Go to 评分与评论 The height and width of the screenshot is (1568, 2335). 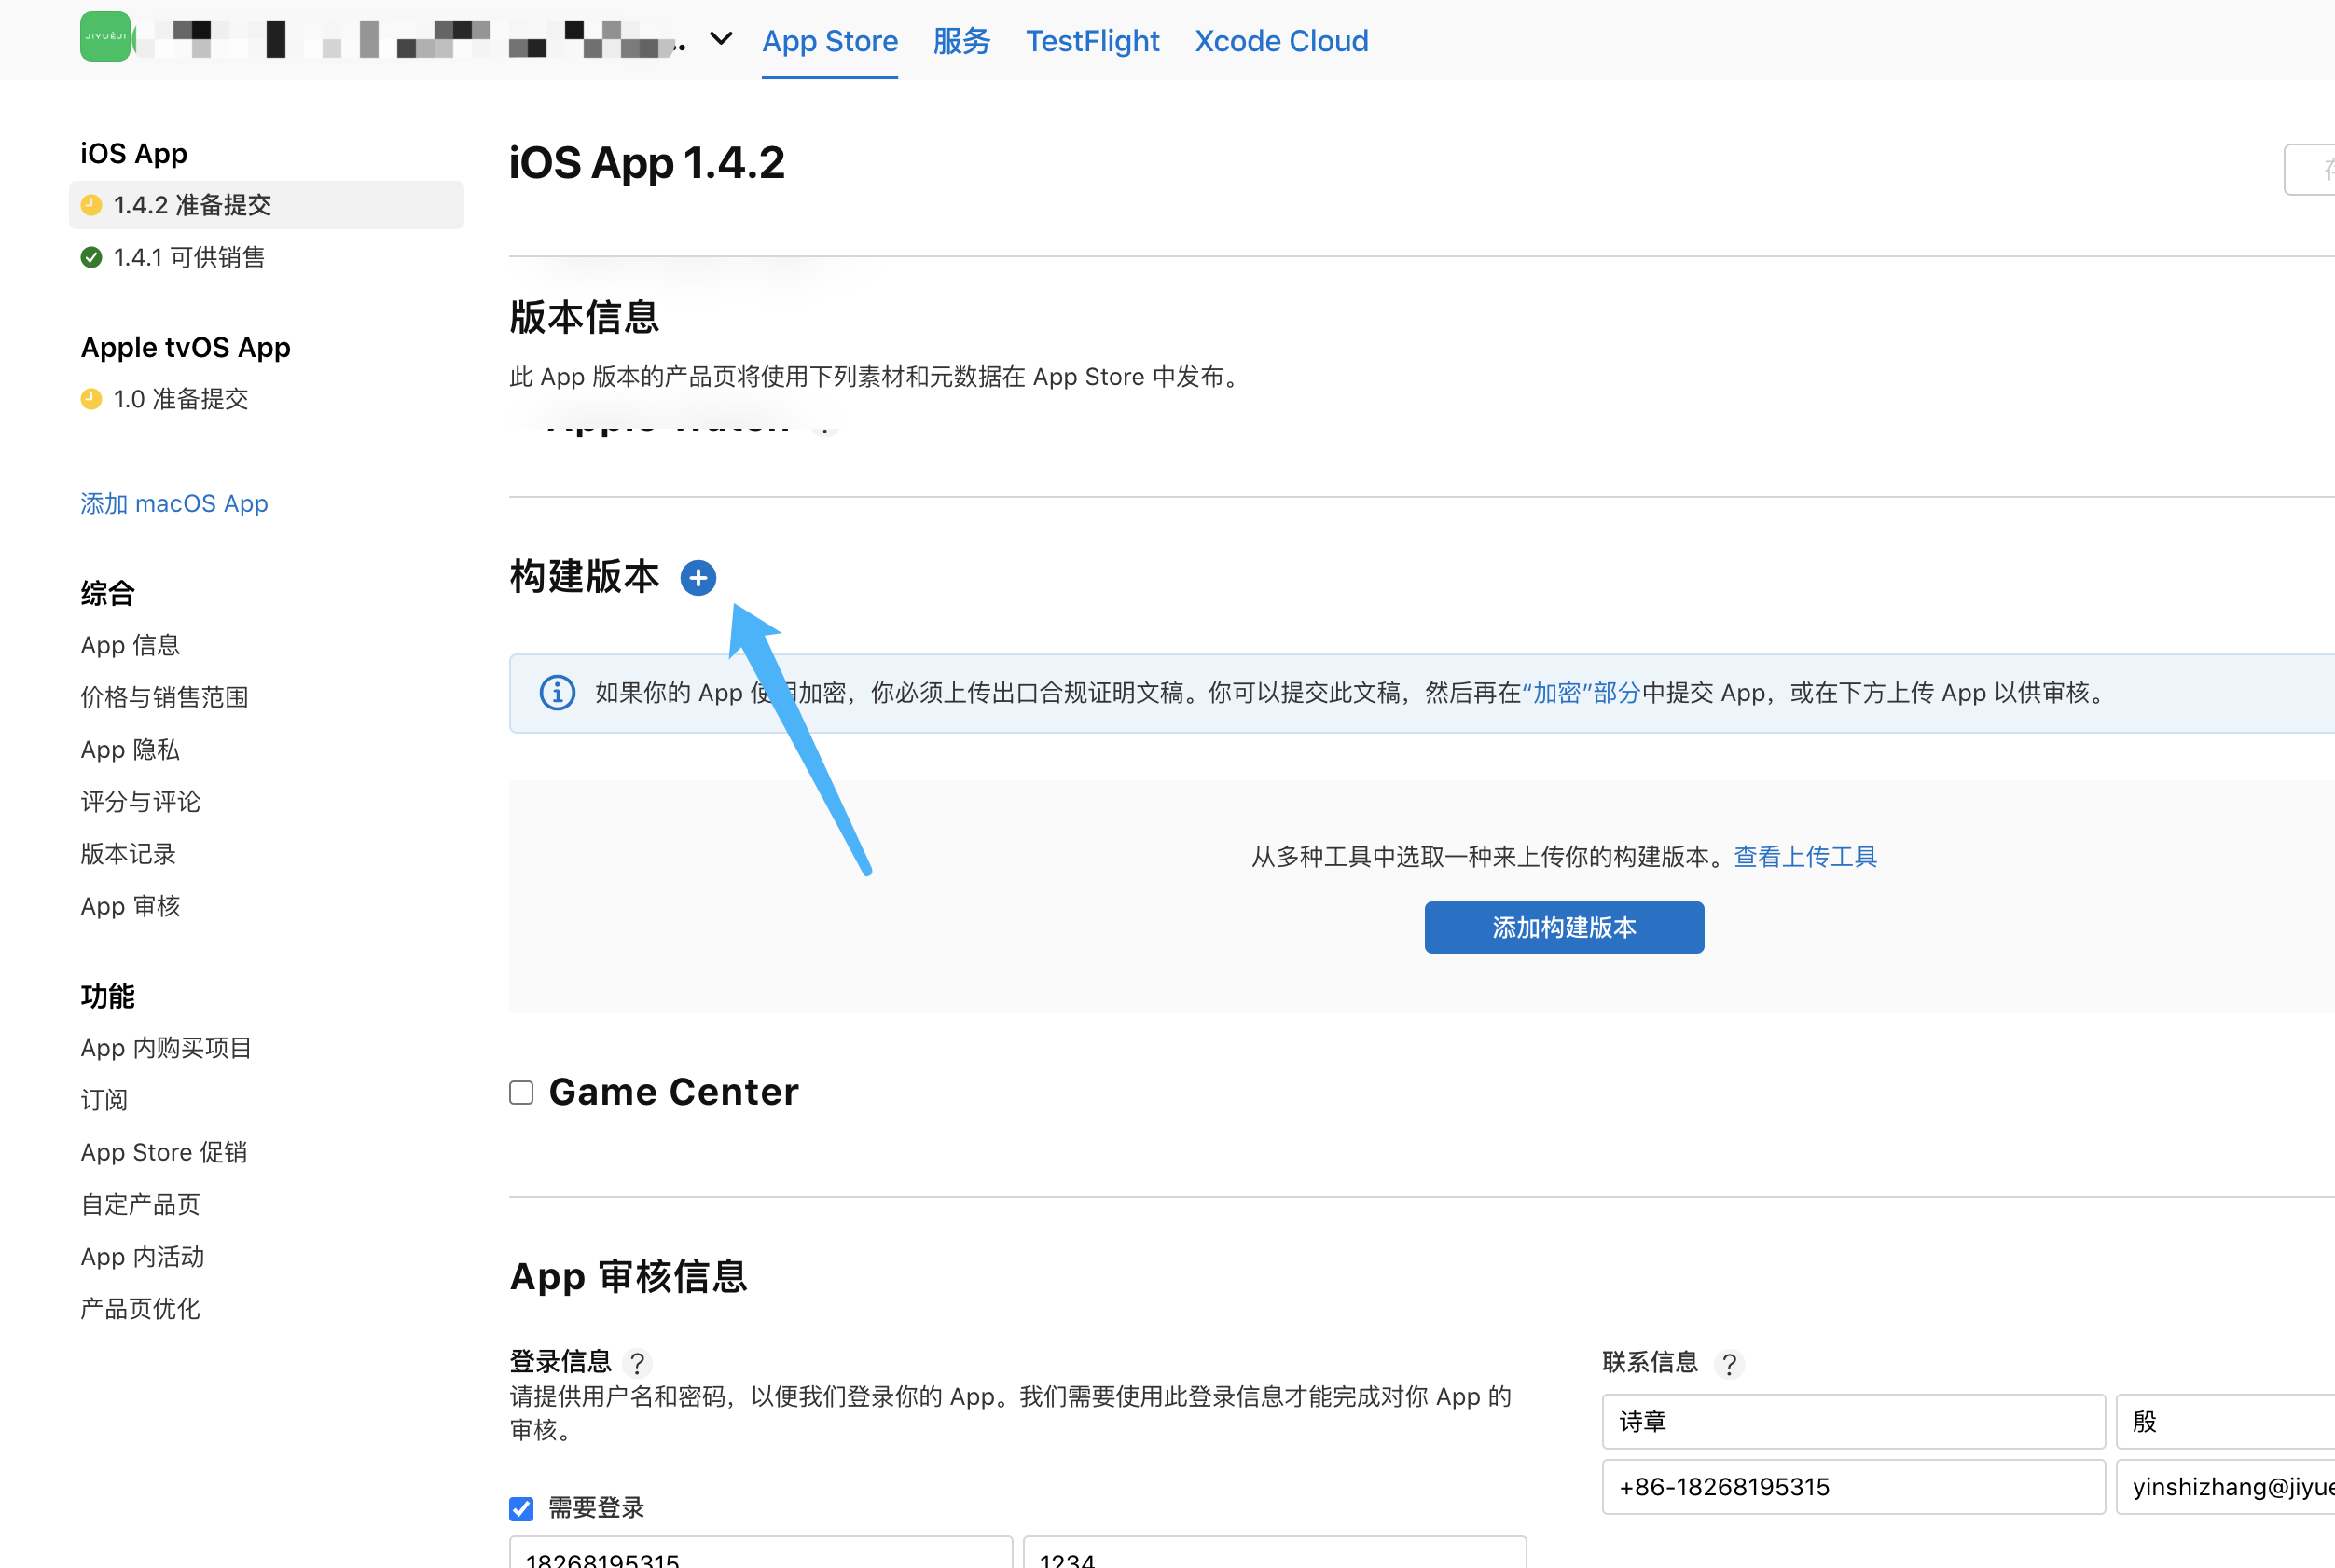click(140, 801)
